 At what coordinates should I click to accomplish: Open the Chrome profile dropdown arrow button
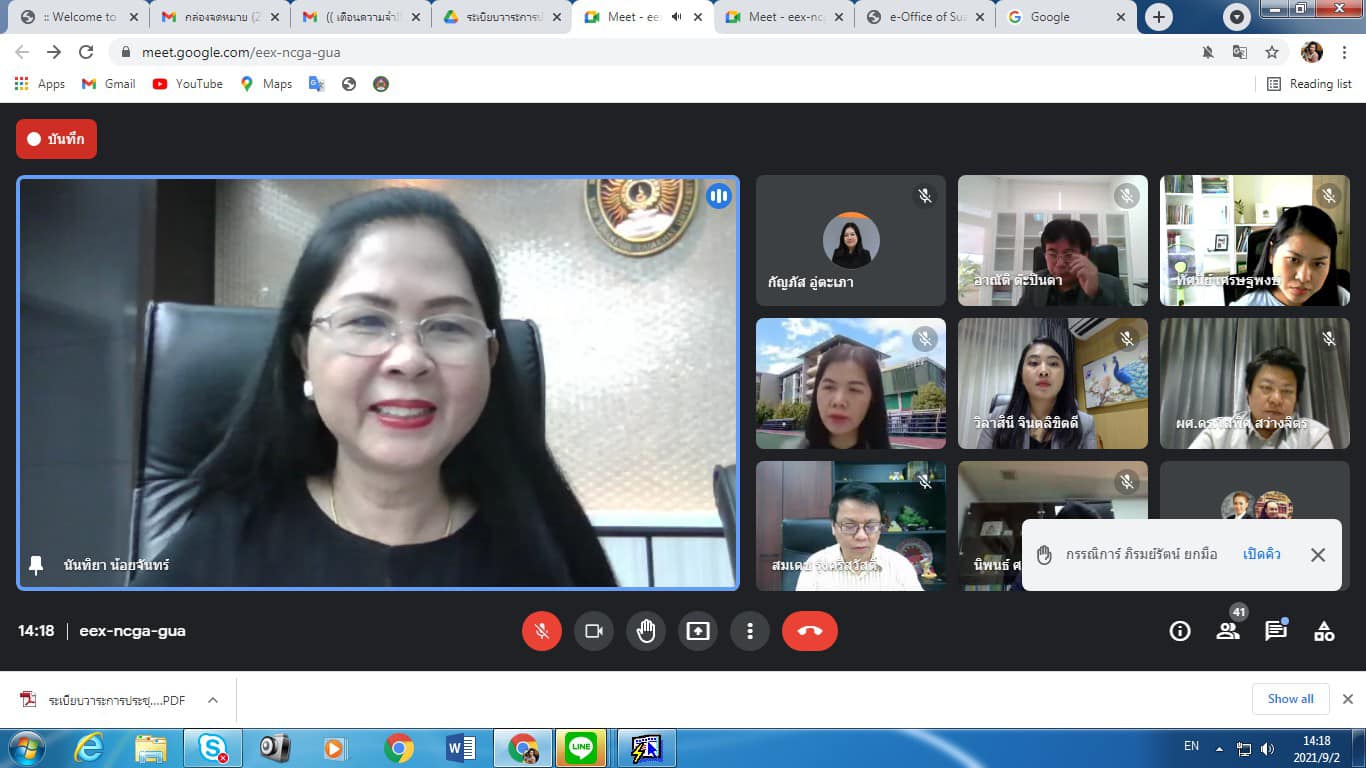[x=1238, y=17]
